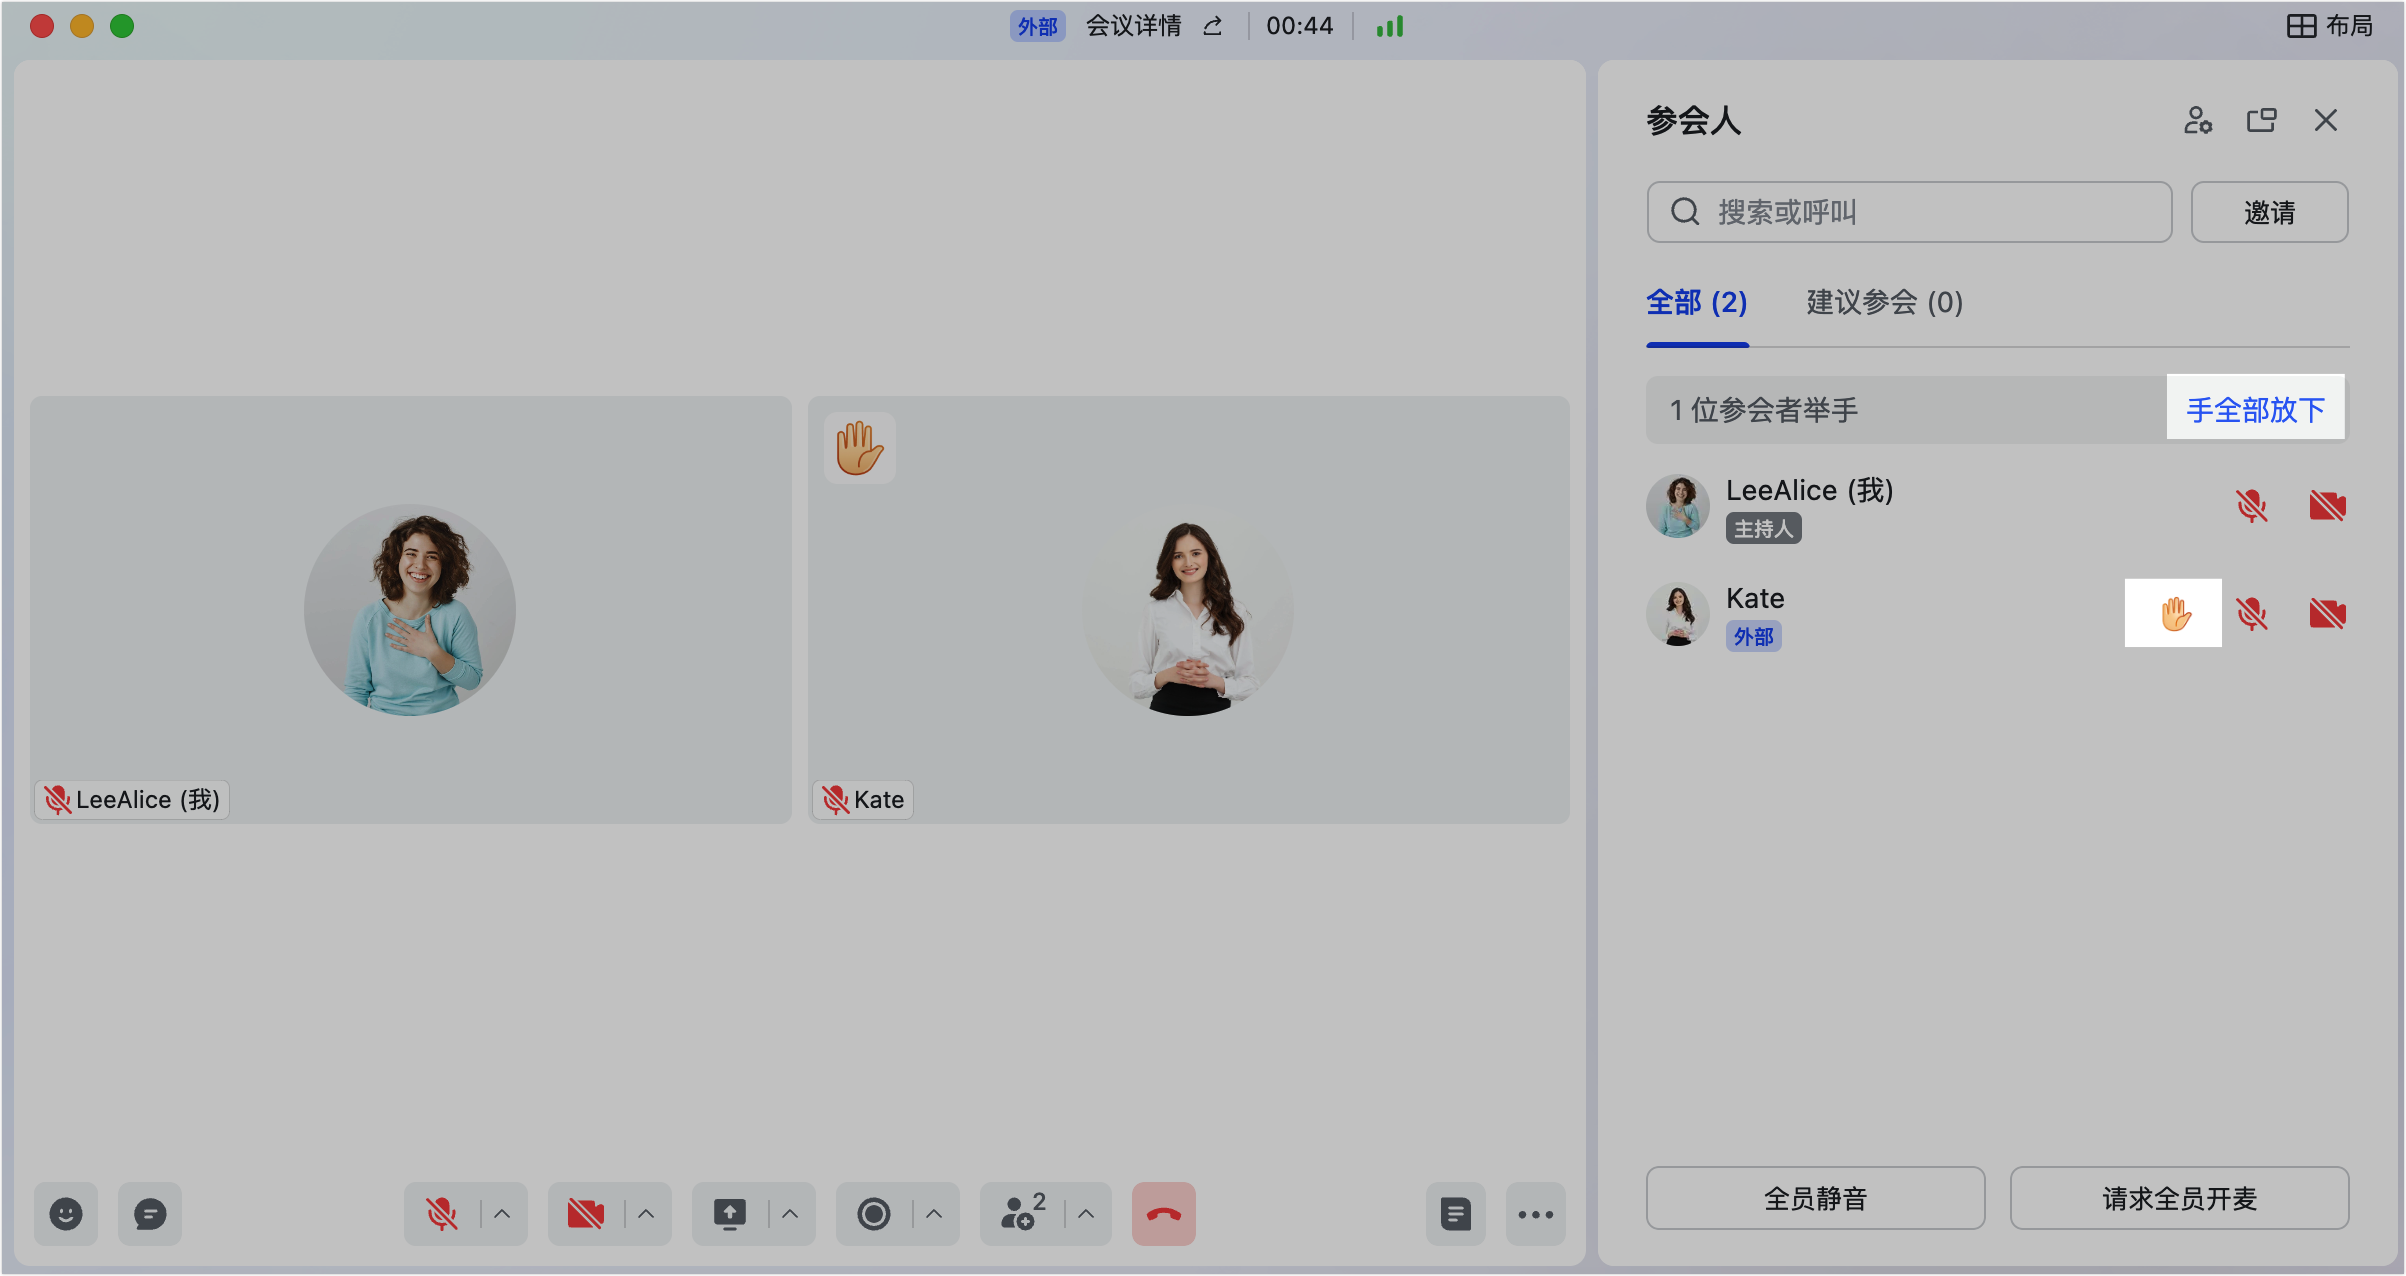Click Kate's 外部 badge in list
The width and height of the screenshot is (2406, 1276).
(x=1753, y=636)
